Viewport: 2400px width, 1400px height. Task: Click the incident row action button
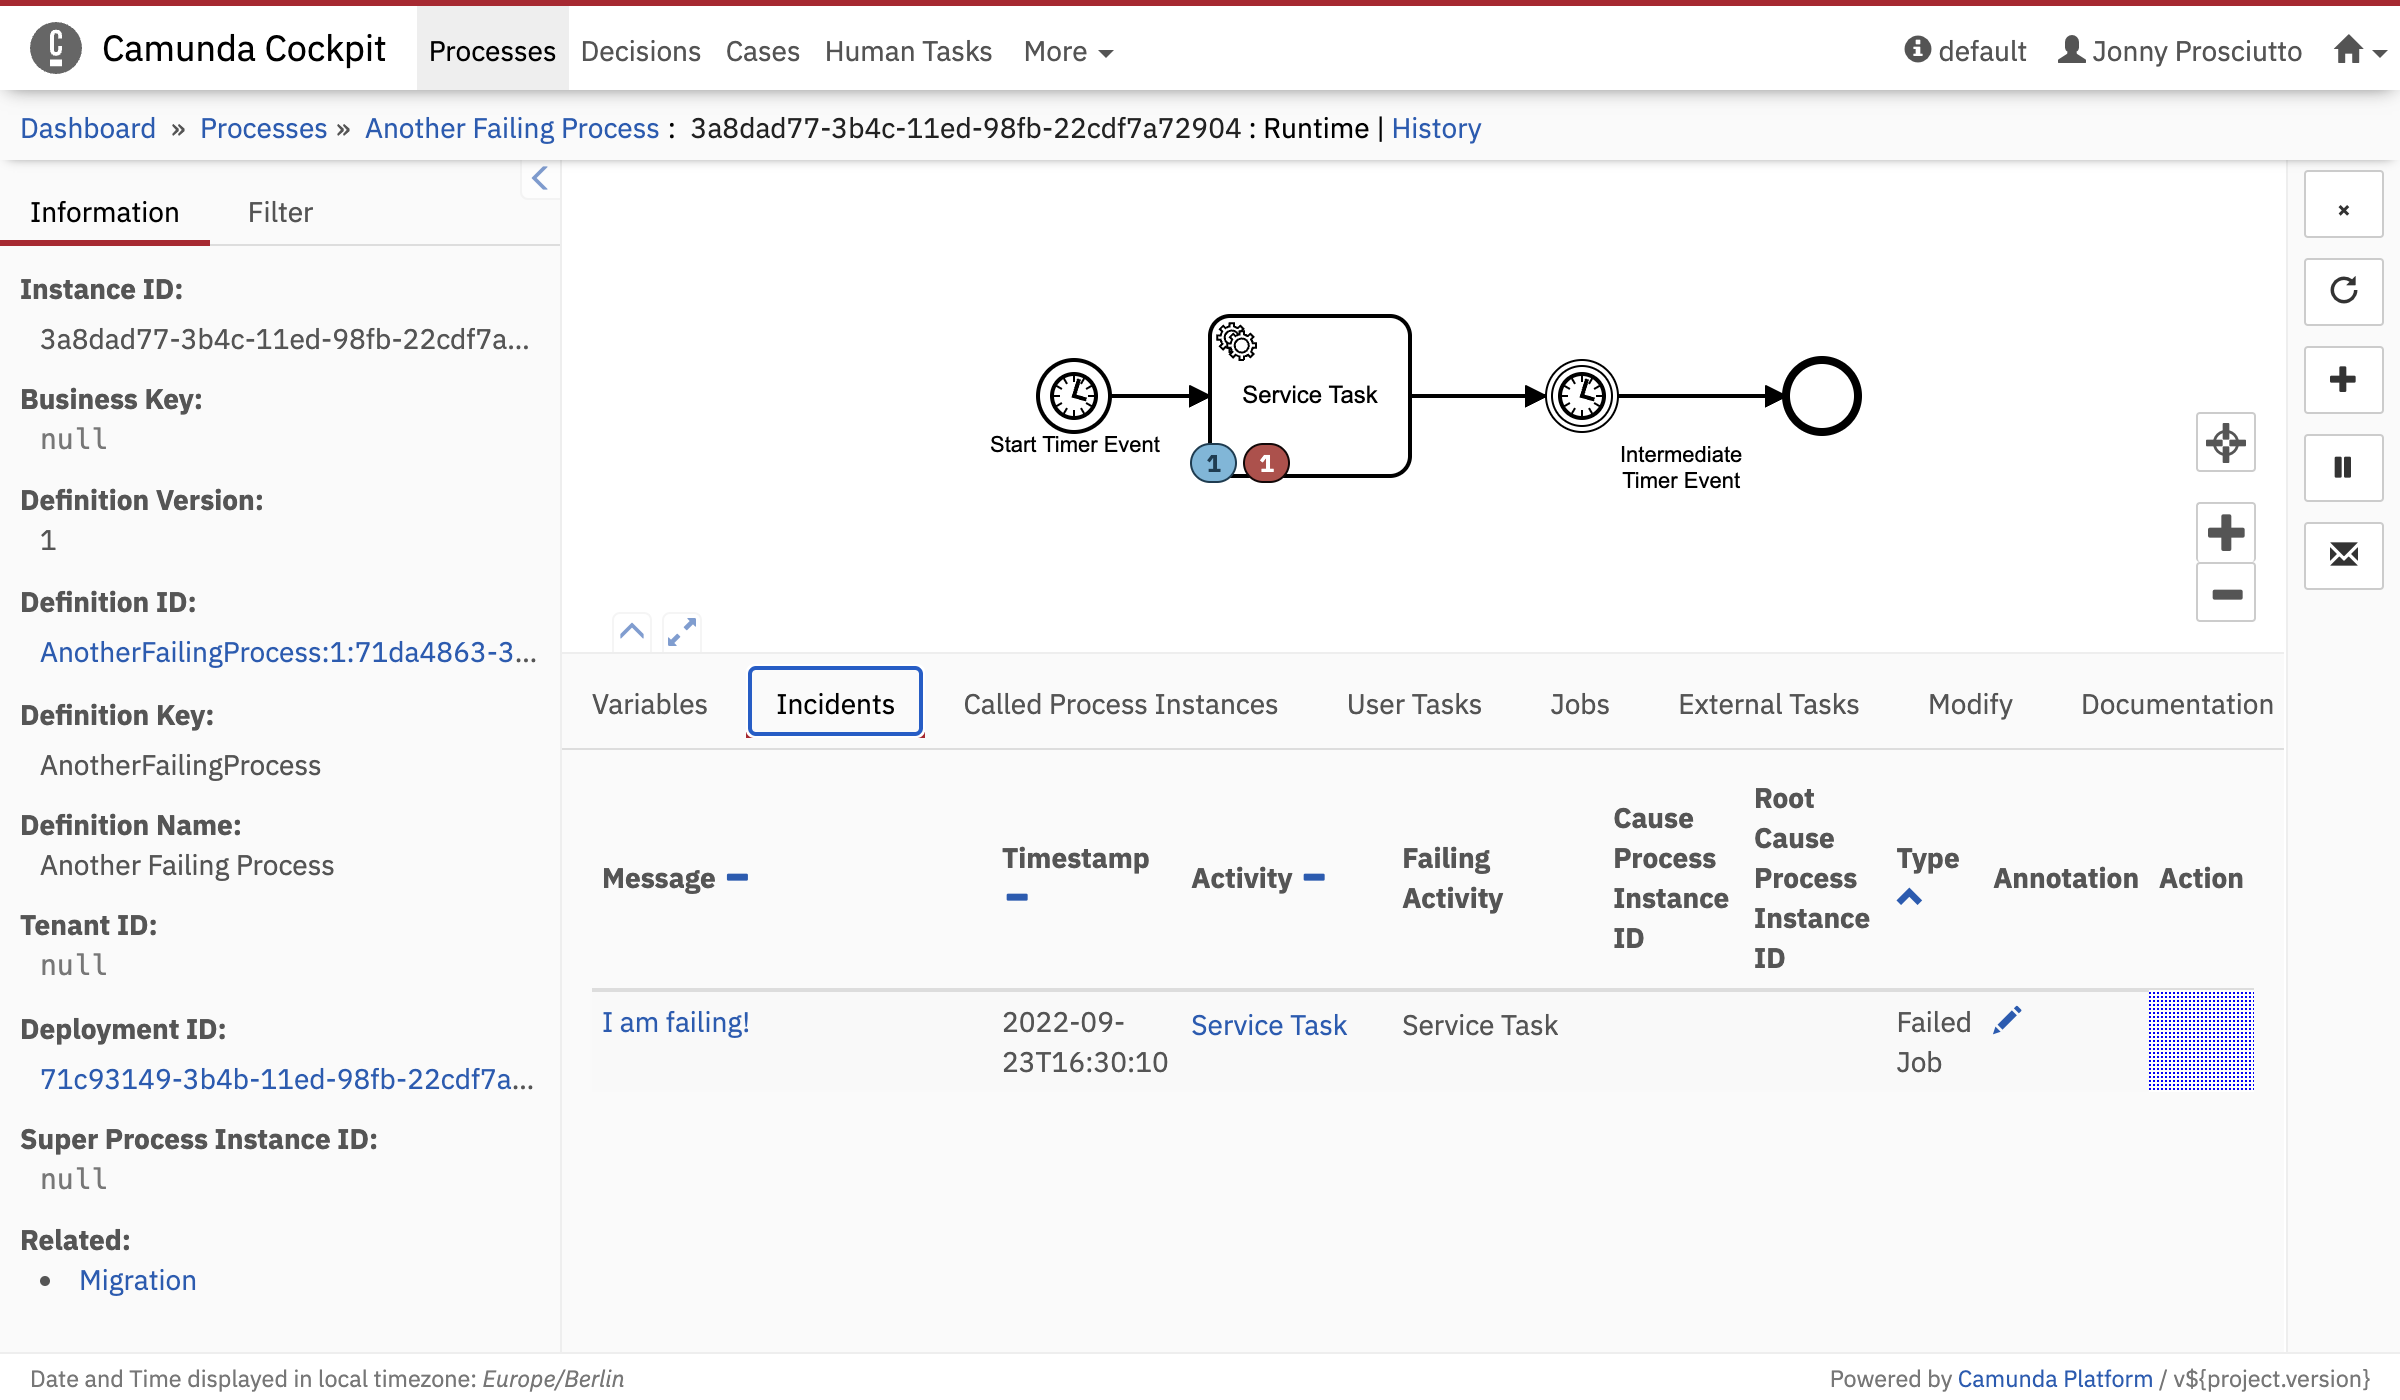tap(2201, 1040)
